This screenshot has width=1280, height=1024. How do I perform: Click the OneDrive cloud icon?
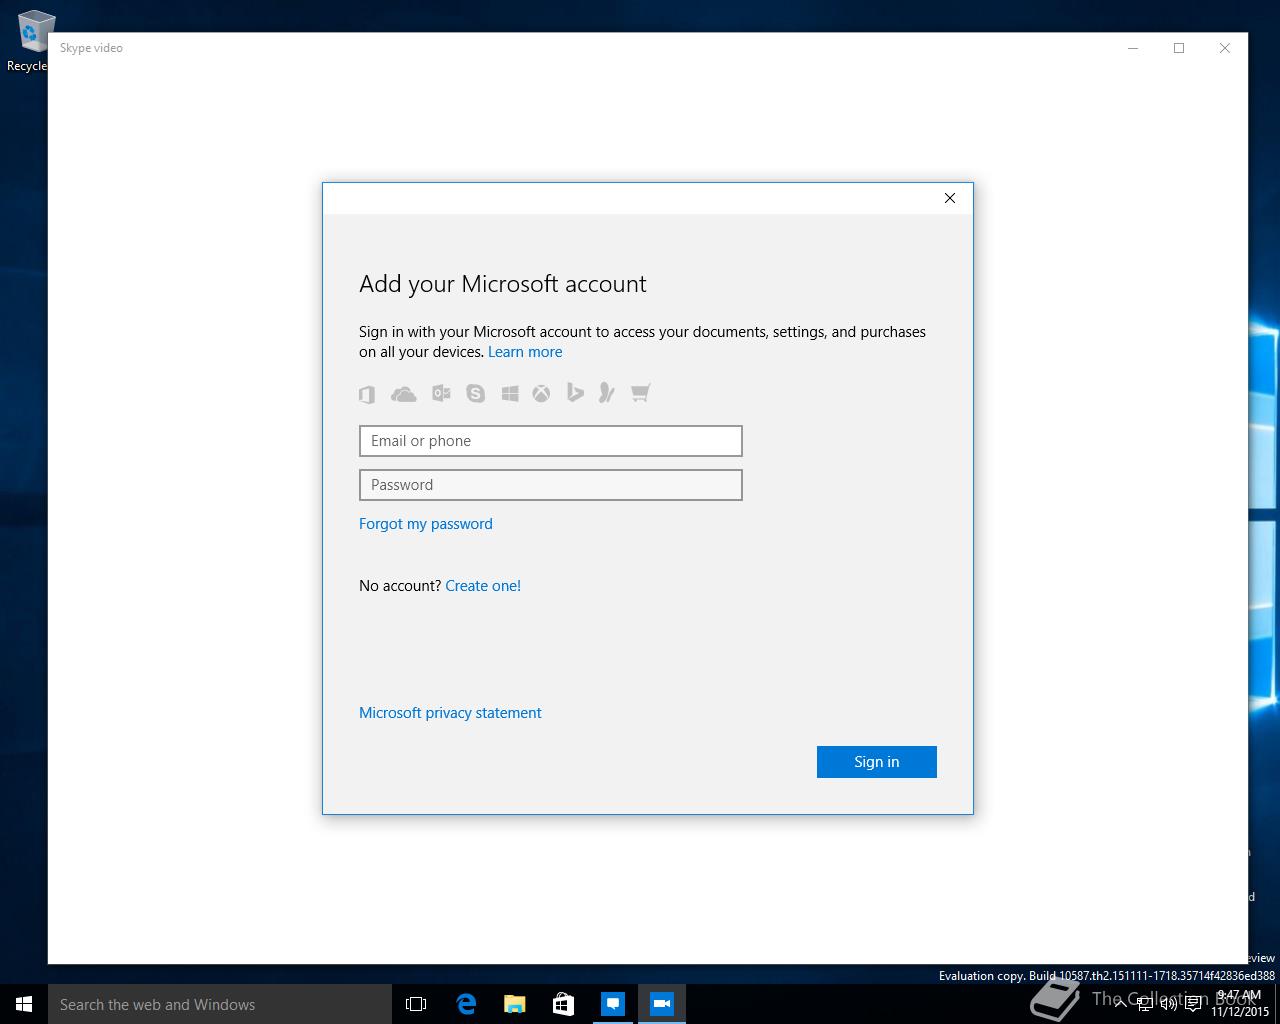pos(404,394)
